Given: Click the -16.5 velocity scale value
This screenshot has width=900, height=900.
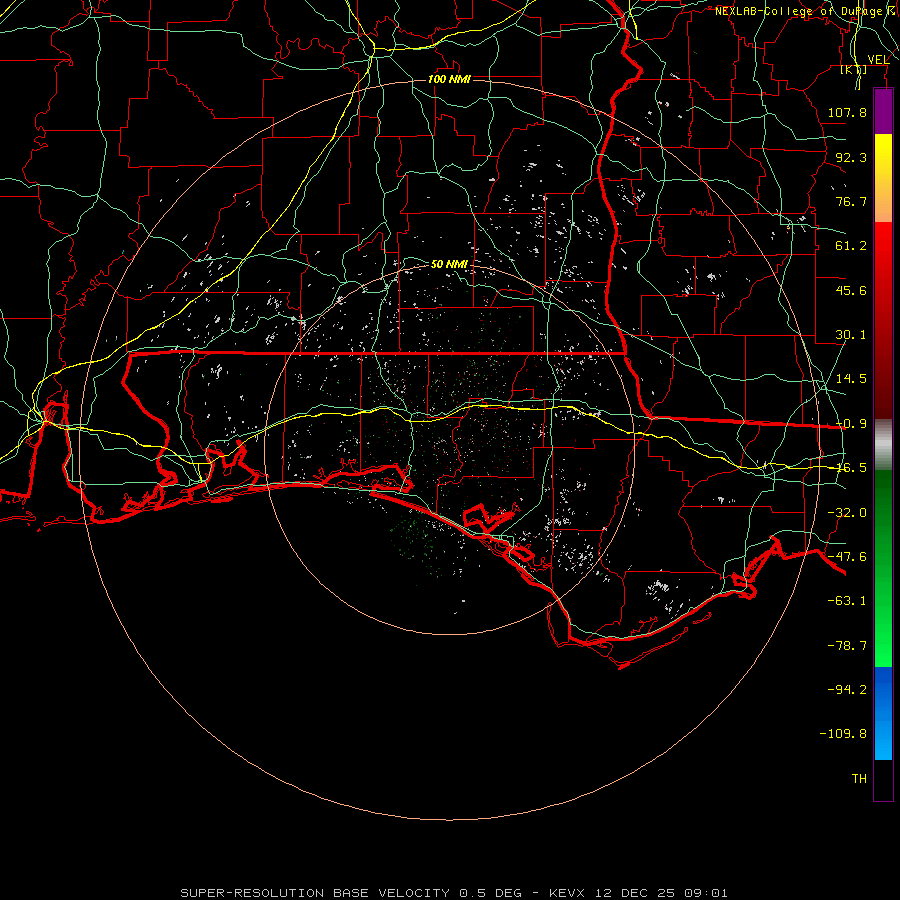Looking at the screenshot, I should (851, 468).
